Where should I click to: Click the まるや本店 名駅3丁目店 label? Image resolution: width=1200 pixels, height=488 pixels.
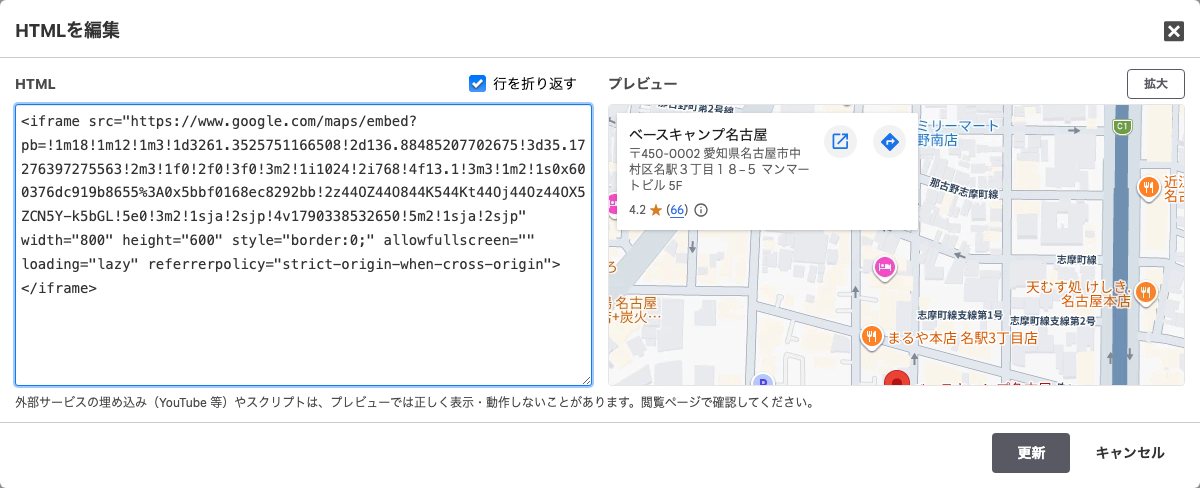(x=962, y=338)
